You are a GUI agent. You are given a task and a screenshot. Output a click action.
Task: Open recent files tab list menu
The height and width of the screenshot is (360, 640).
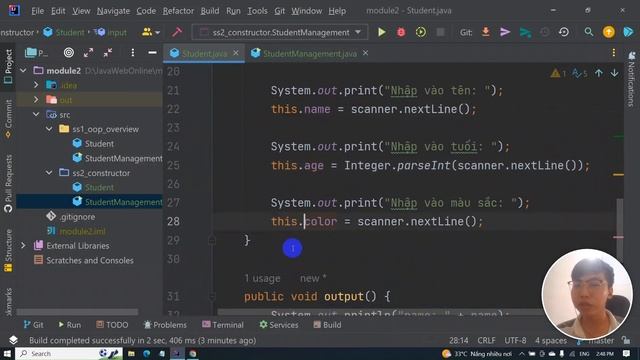click(613, 53)
